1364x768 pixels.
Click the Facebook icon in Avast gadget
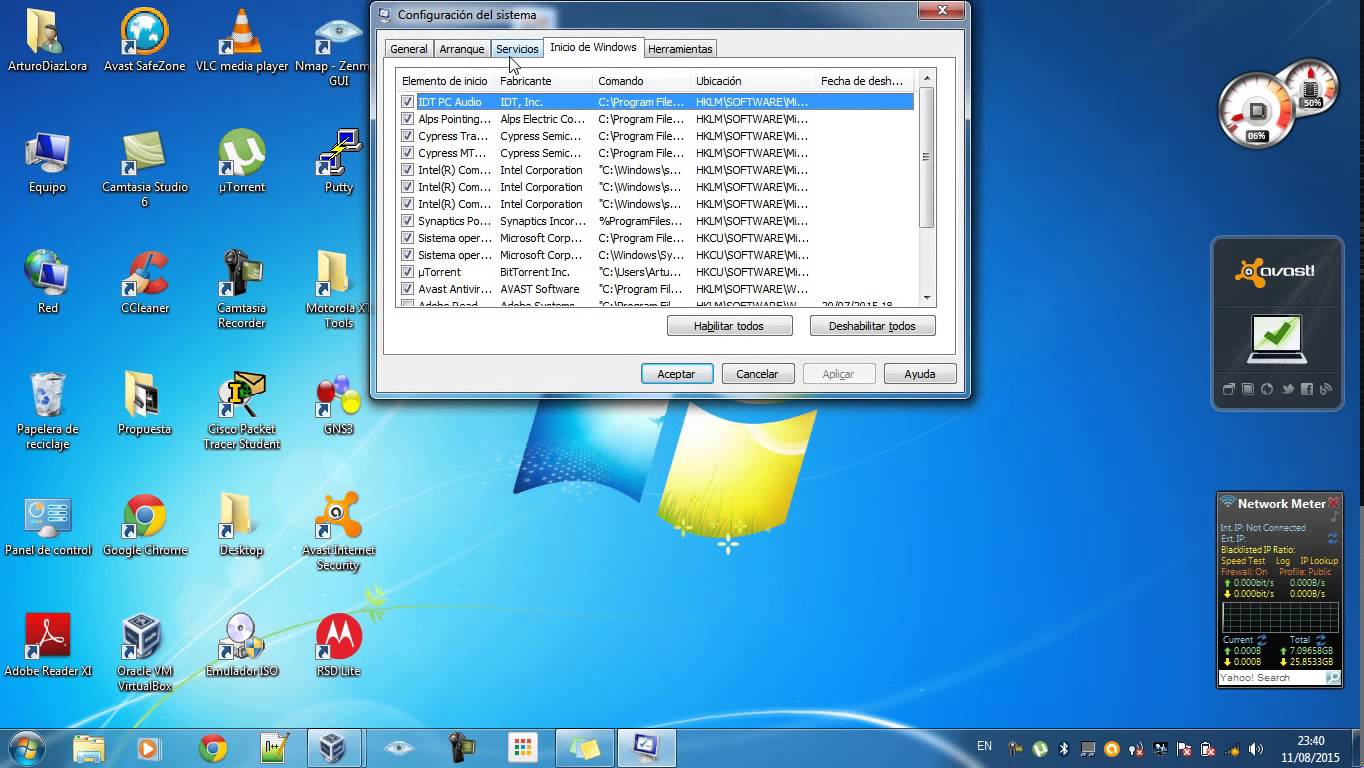(x=1306, y=389)
